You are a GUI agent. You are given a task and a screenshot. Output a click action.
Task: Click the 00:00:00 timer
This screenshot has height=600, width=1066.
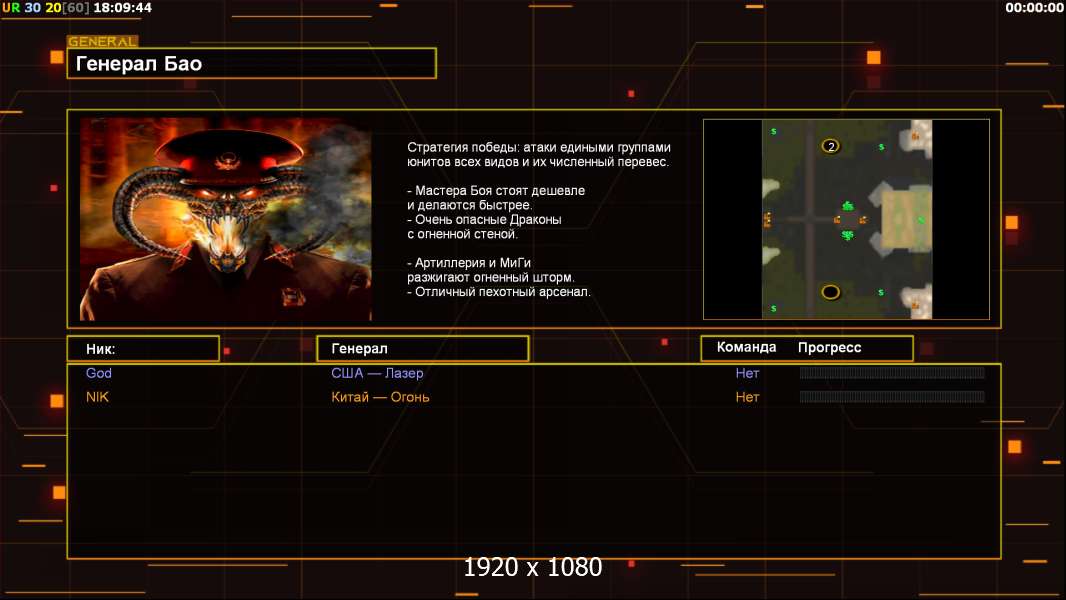point(1034,7)
